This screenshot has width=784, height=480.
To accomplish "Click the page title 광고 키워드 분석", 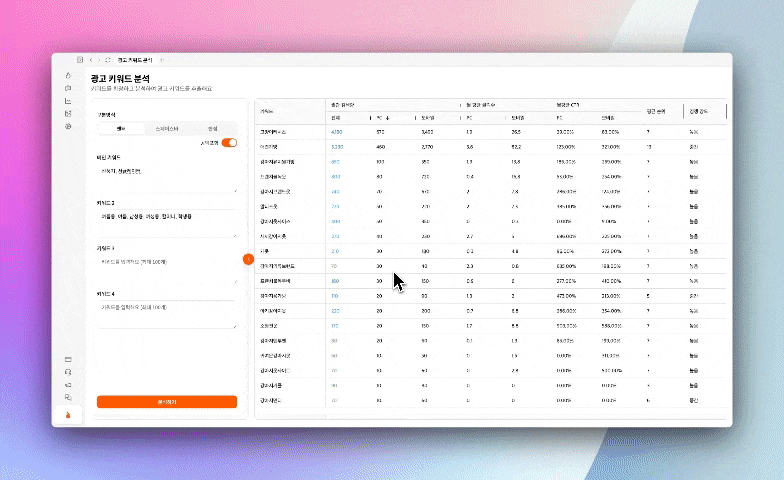I will (x=120, y=78).
